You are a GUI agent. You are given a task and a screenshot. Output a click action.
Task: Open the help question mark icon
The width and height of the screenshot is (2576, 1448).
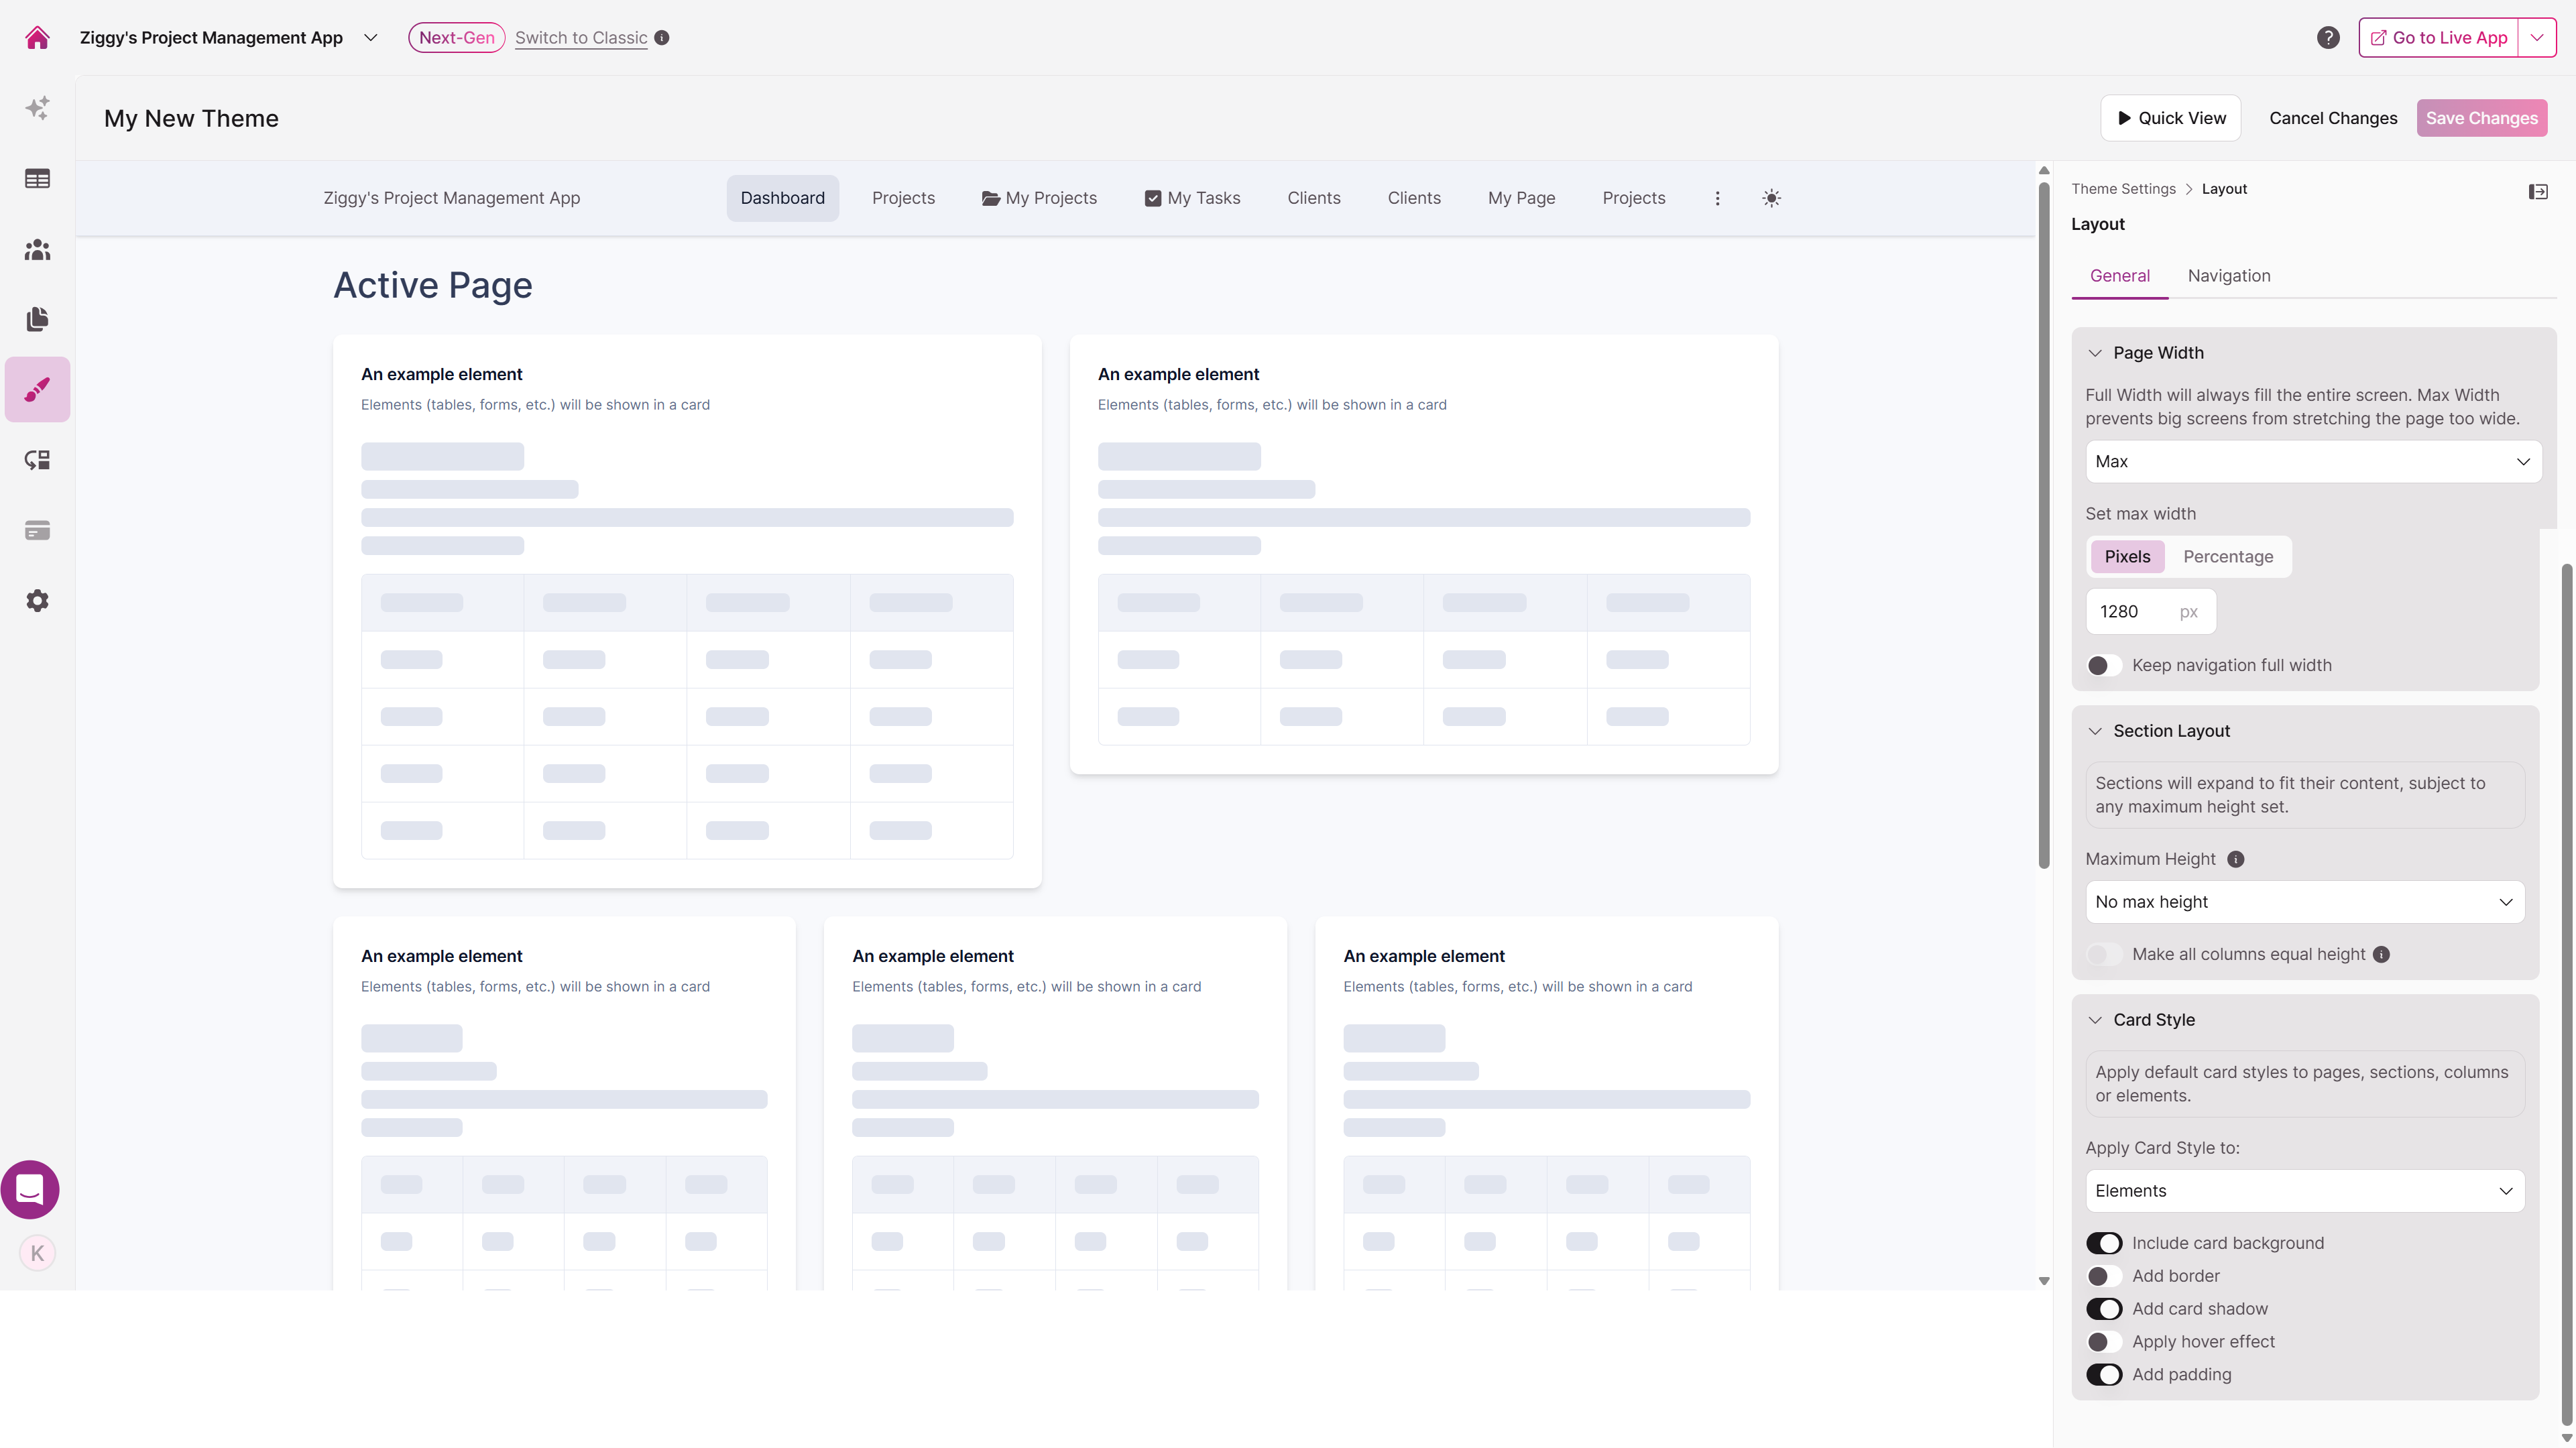pyautogui.click(x=2328, y=38)
